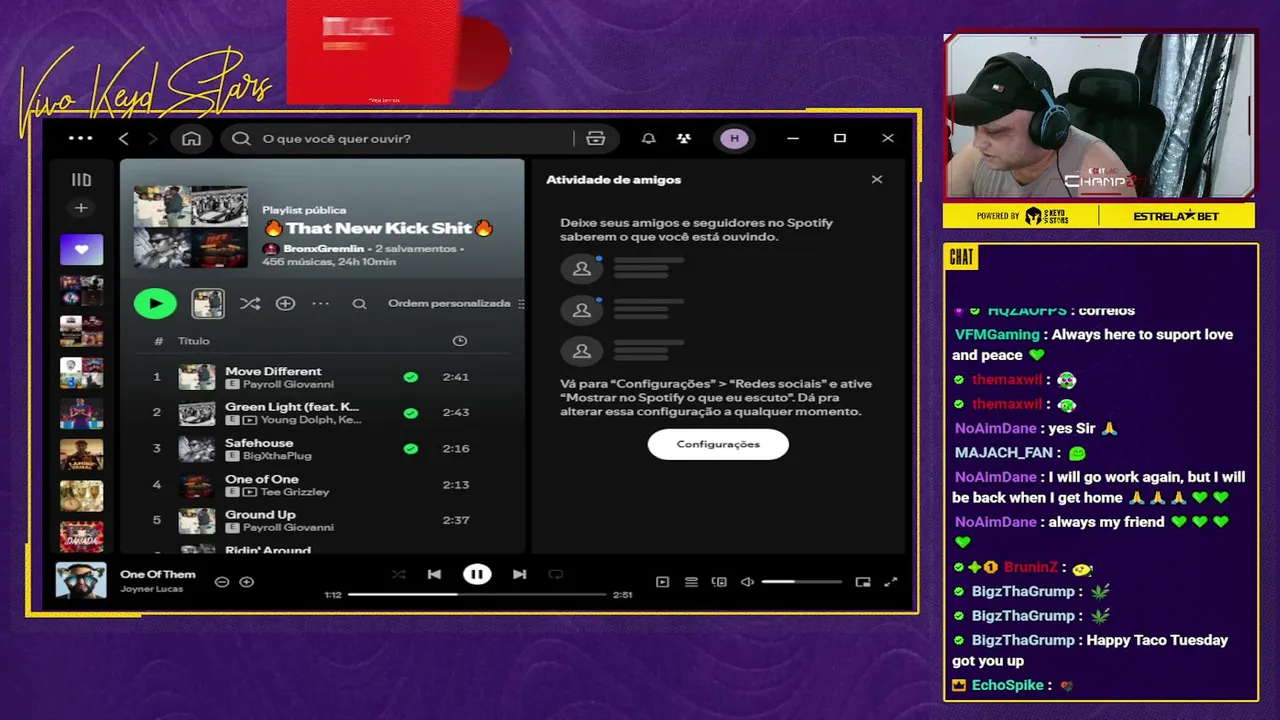This screenshot has width=1280, height=720.
Task: Open the now playing album art
Action: (x=81, y=580)
